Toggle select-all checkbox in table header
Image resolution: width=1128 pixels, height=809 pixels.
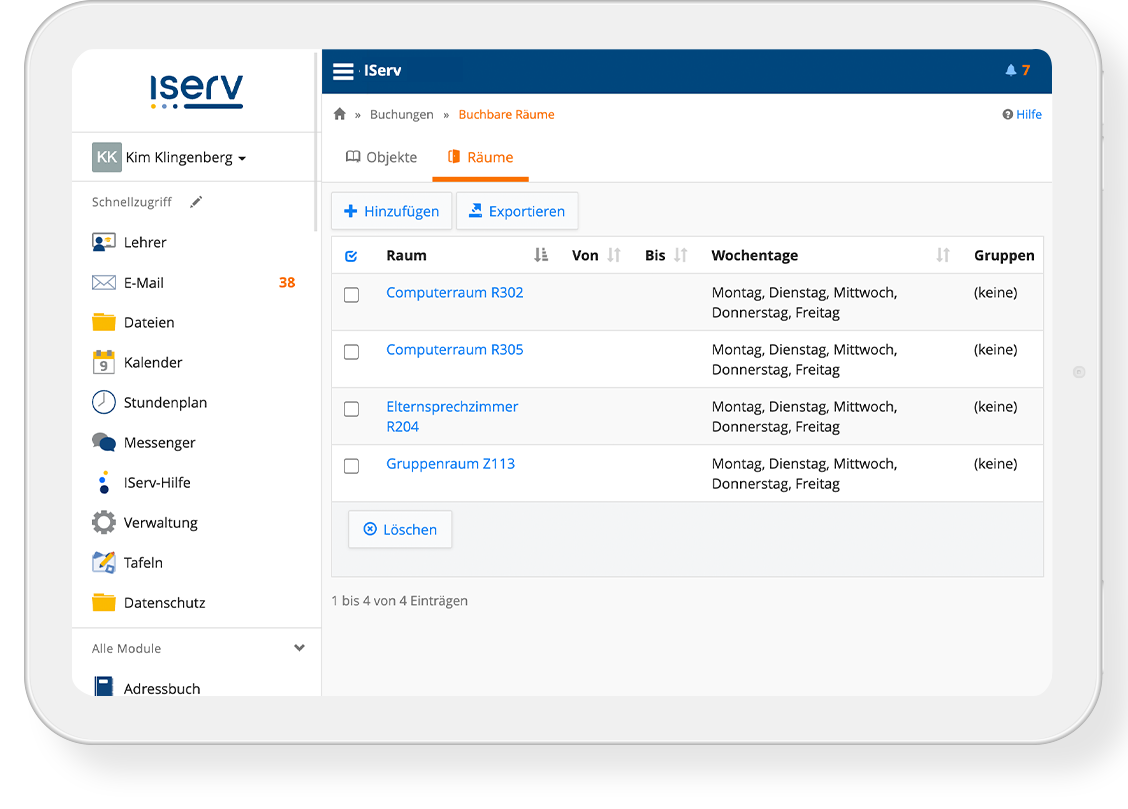pyautogui.click(x=351, y=256)
